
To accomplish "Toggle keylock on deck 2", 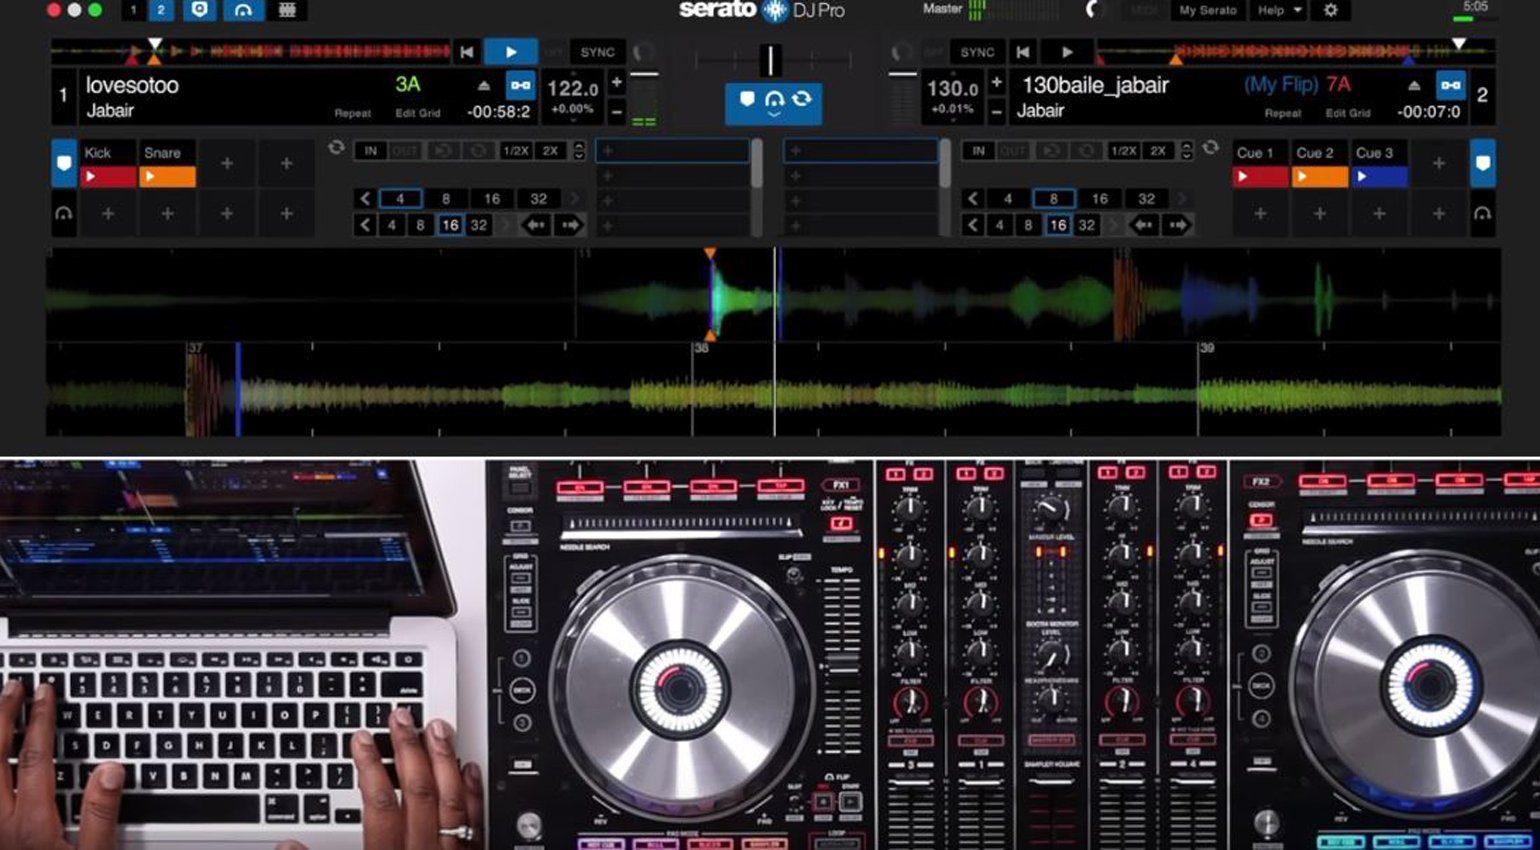I will (1450, 86).
